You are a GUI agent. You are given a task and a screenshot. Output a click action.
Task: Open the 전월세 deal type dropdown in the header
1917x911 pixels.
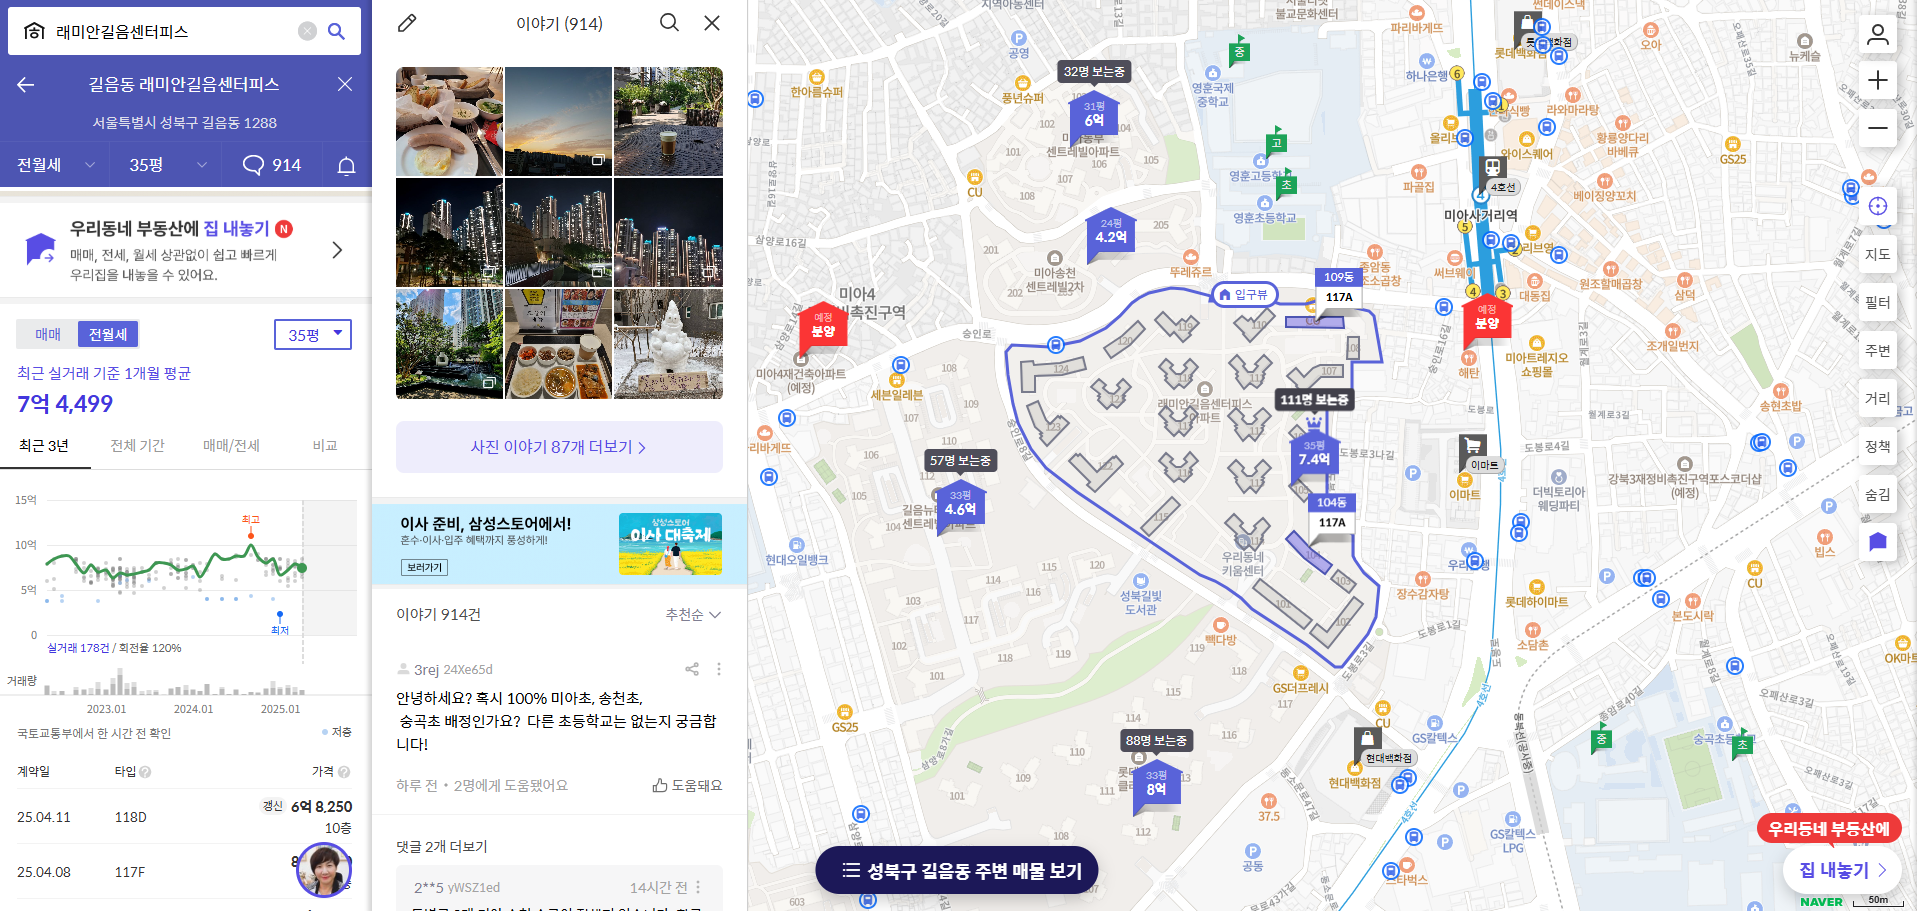point(56,165)
